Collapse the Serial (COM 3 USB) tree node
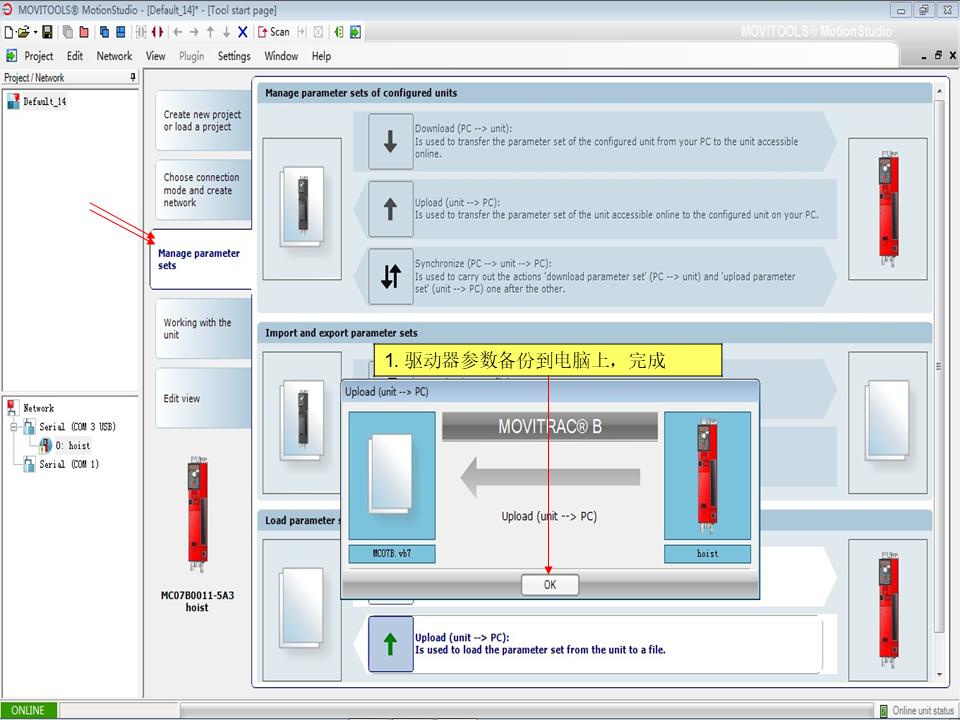 pyautogui.click(x=14, y=427)
